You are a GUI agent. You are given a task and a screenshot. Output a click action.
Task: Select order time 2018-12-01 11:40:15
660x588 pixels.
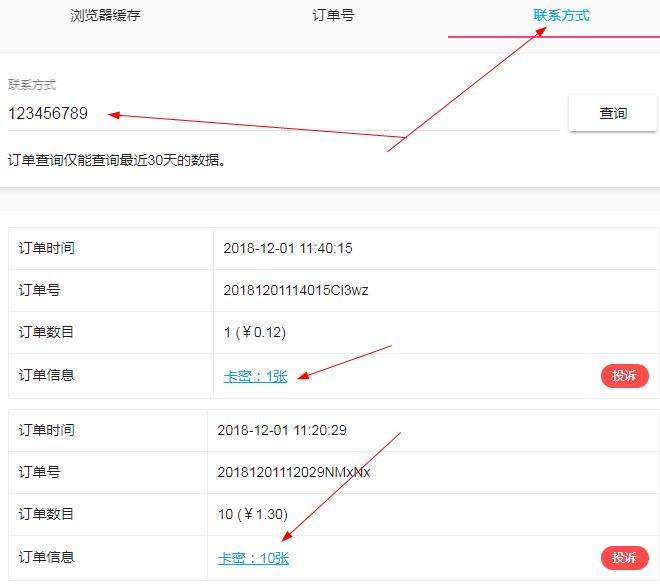point(287,248)
